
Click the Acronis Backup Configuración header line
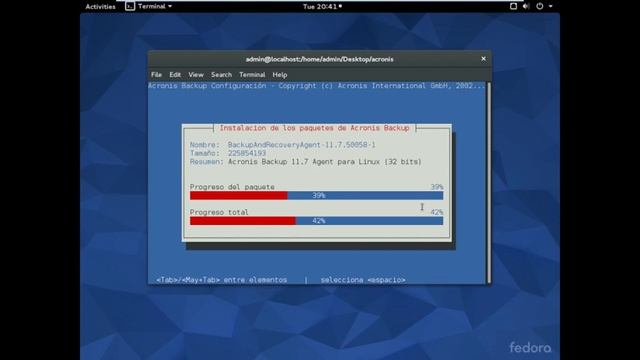[x=317, y=86]
